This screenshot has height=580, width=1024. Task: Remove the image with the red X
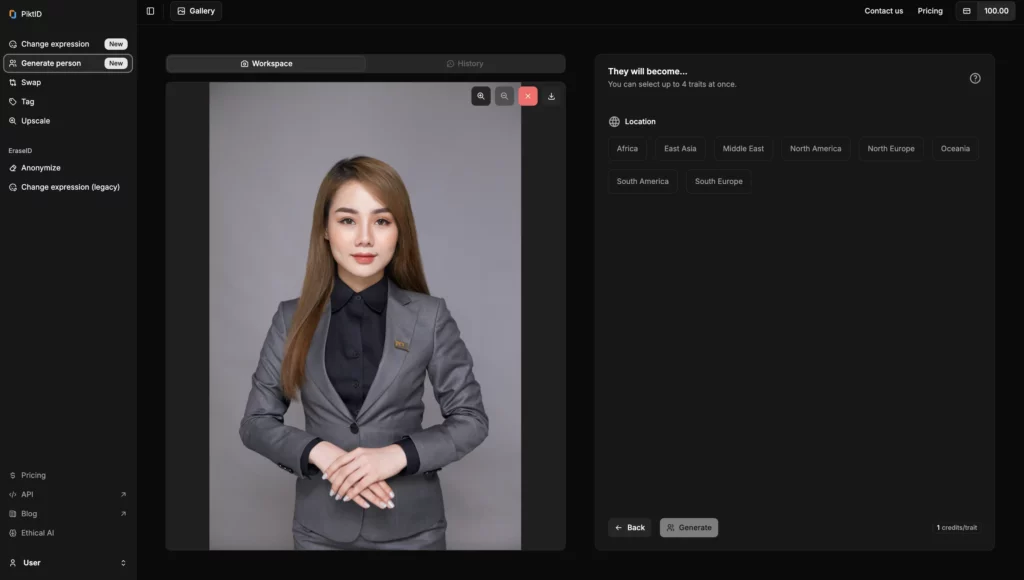tap(528, 95)
